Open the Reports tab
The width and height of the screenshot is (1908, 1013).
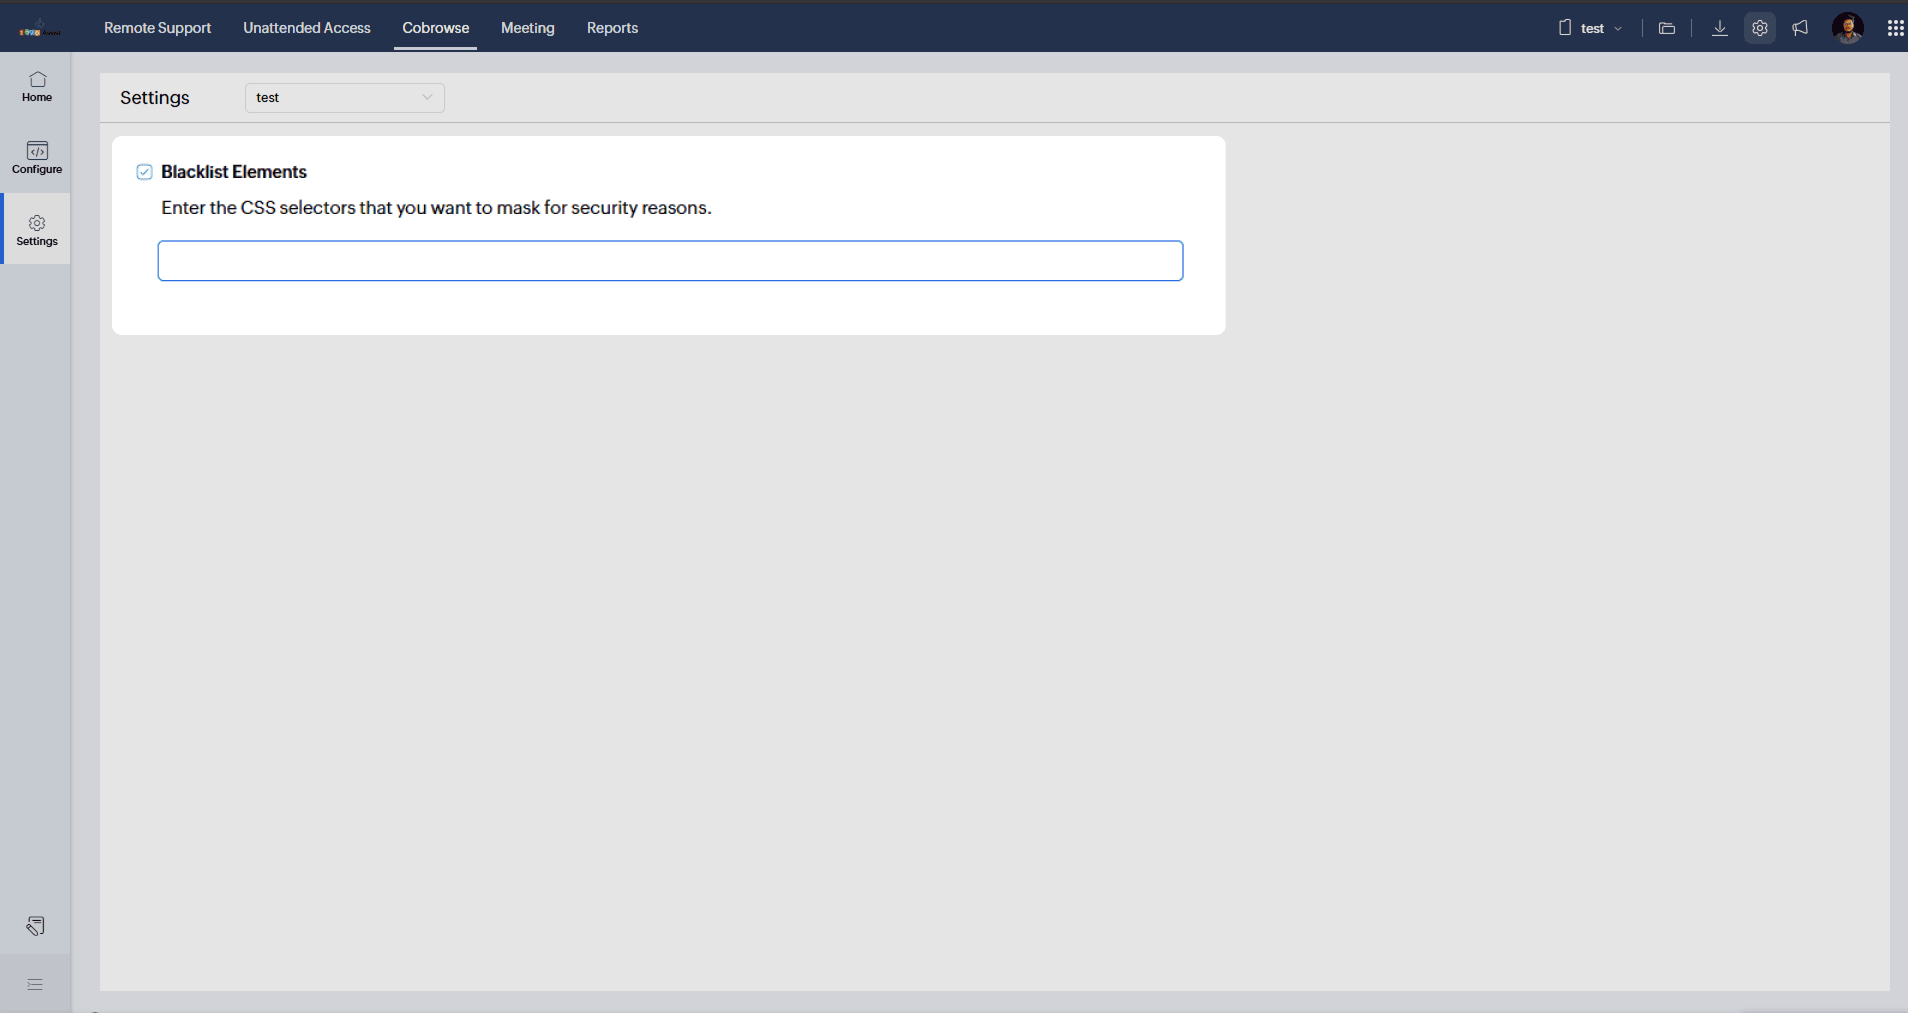tap(612, 28)
